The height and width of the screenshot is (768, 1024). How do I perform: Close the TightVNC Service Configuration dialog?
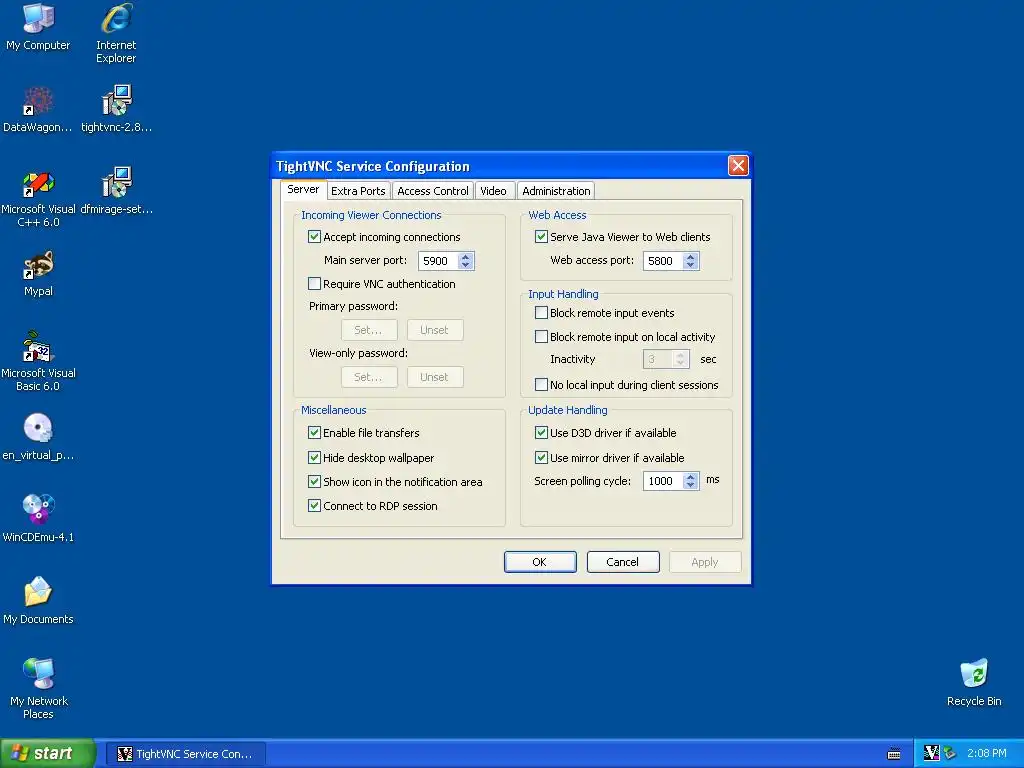(738, 166)
